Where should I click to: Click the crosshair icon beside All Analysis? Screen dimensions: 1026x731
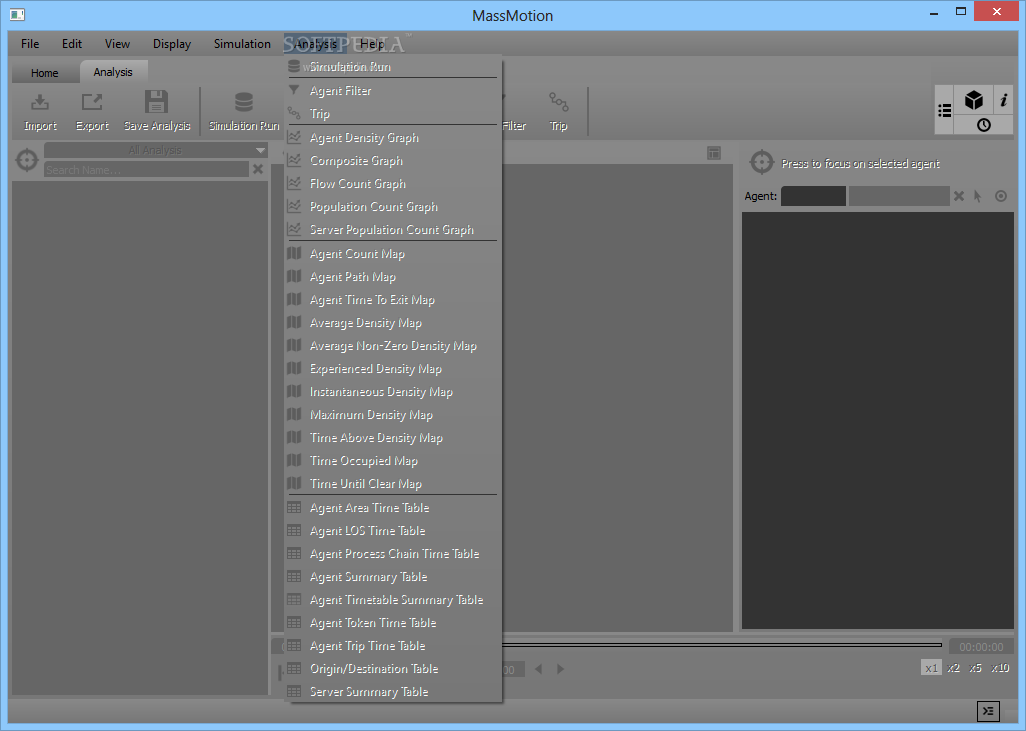click(27, 160)
